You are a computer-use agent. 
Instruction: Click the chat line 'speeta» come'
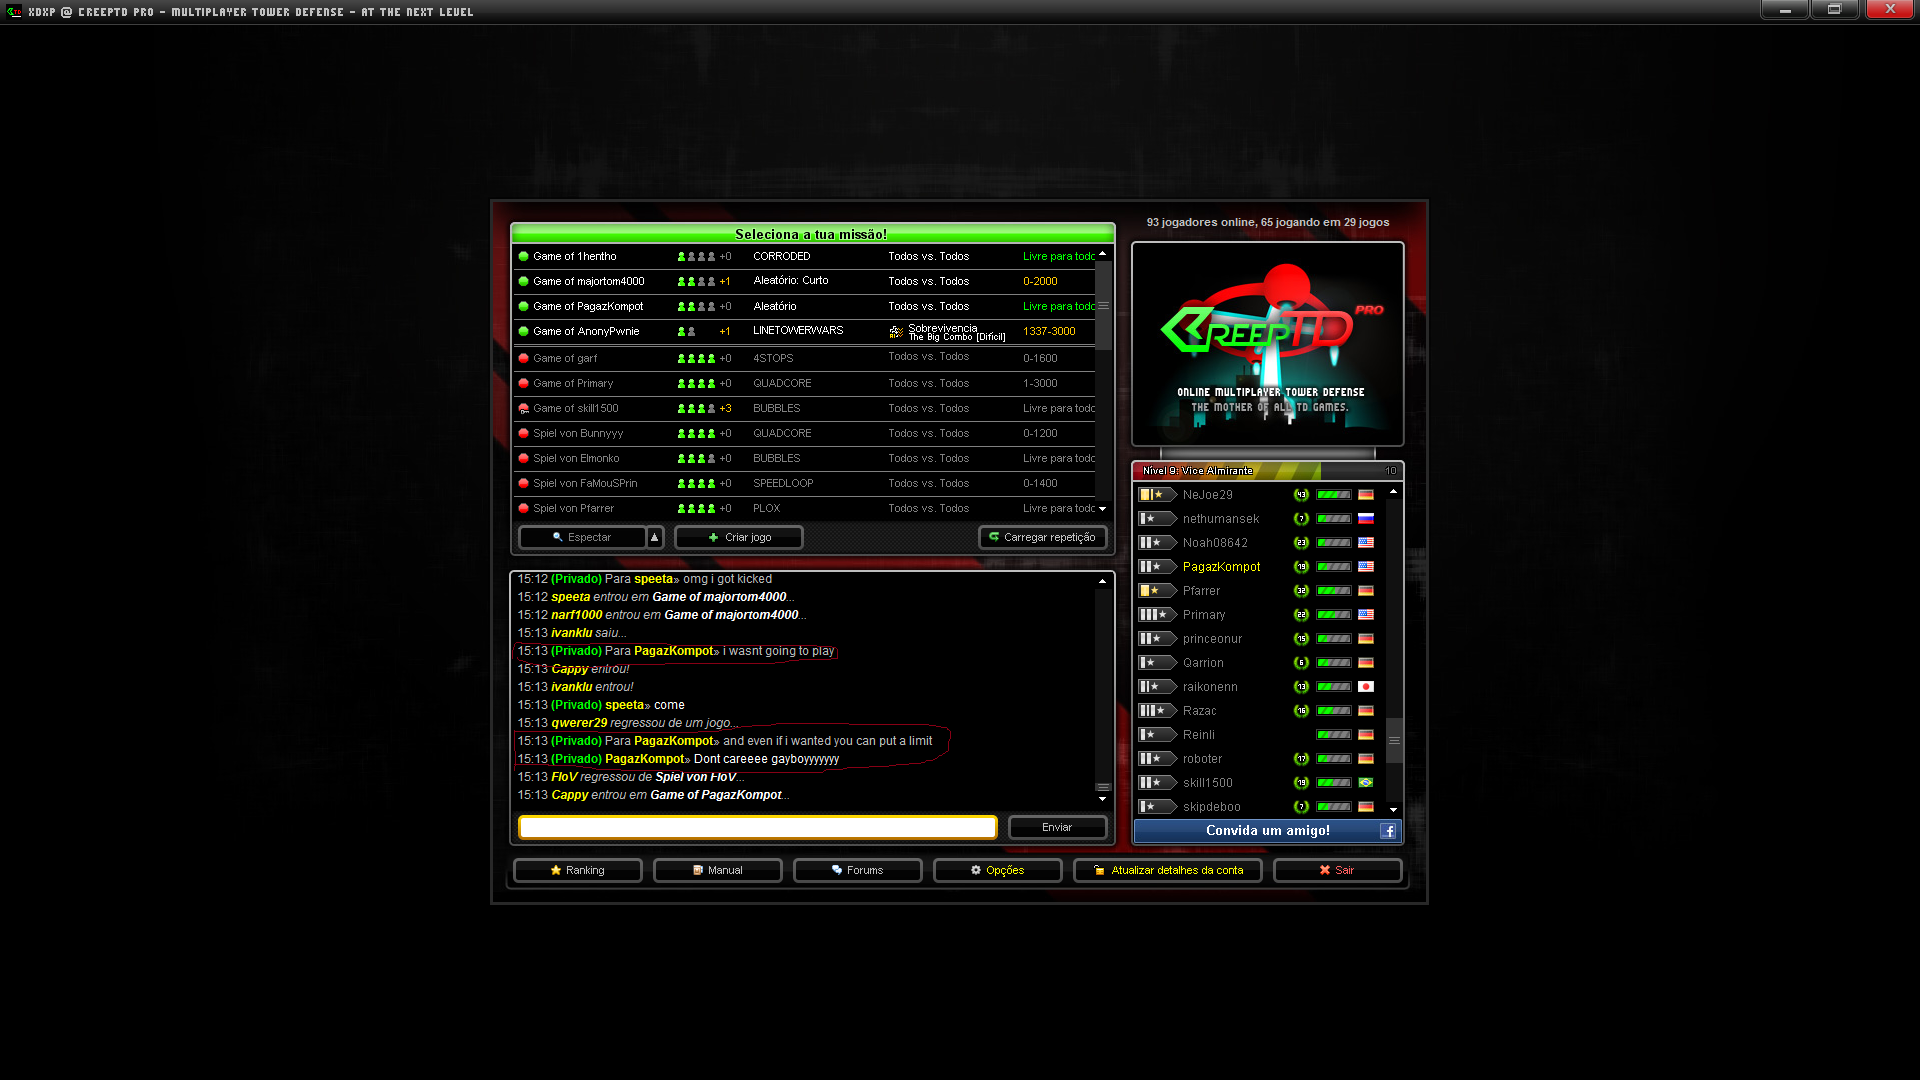pyautogui.click(x=601, y=705)
